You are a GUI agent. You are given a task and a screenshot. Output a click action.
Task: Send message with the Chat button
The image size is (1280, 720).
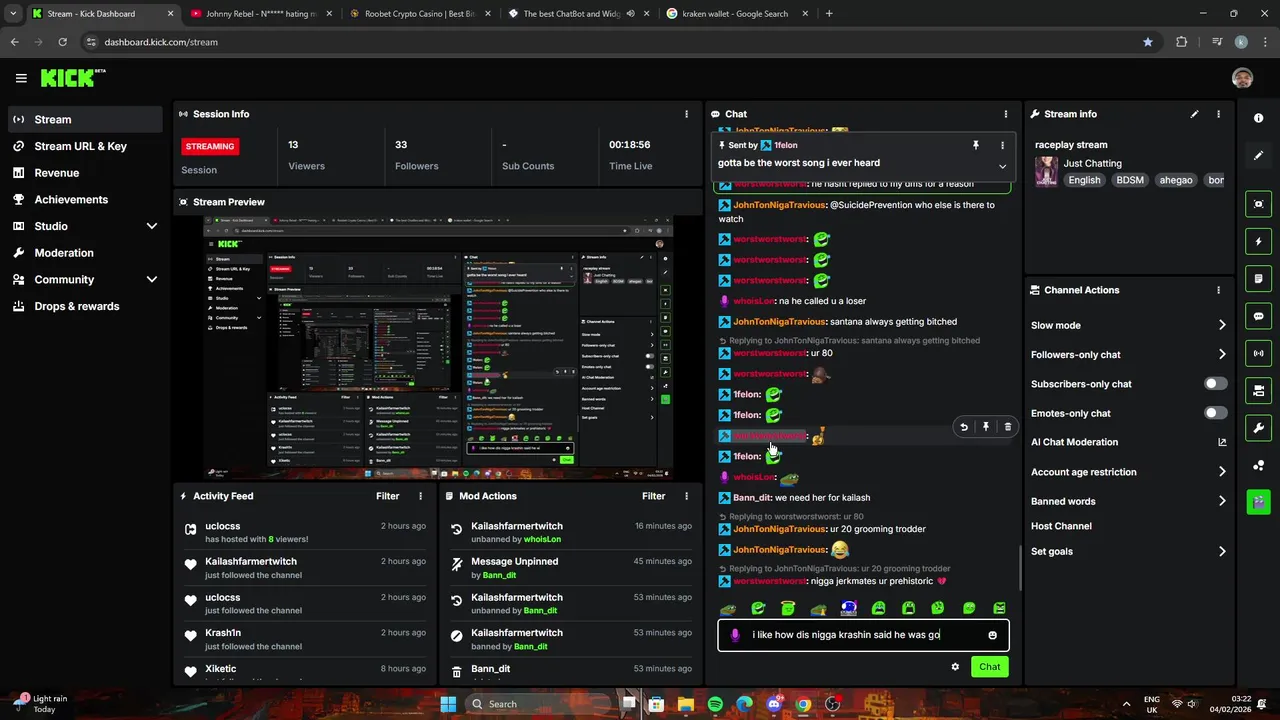pos(989,667)
